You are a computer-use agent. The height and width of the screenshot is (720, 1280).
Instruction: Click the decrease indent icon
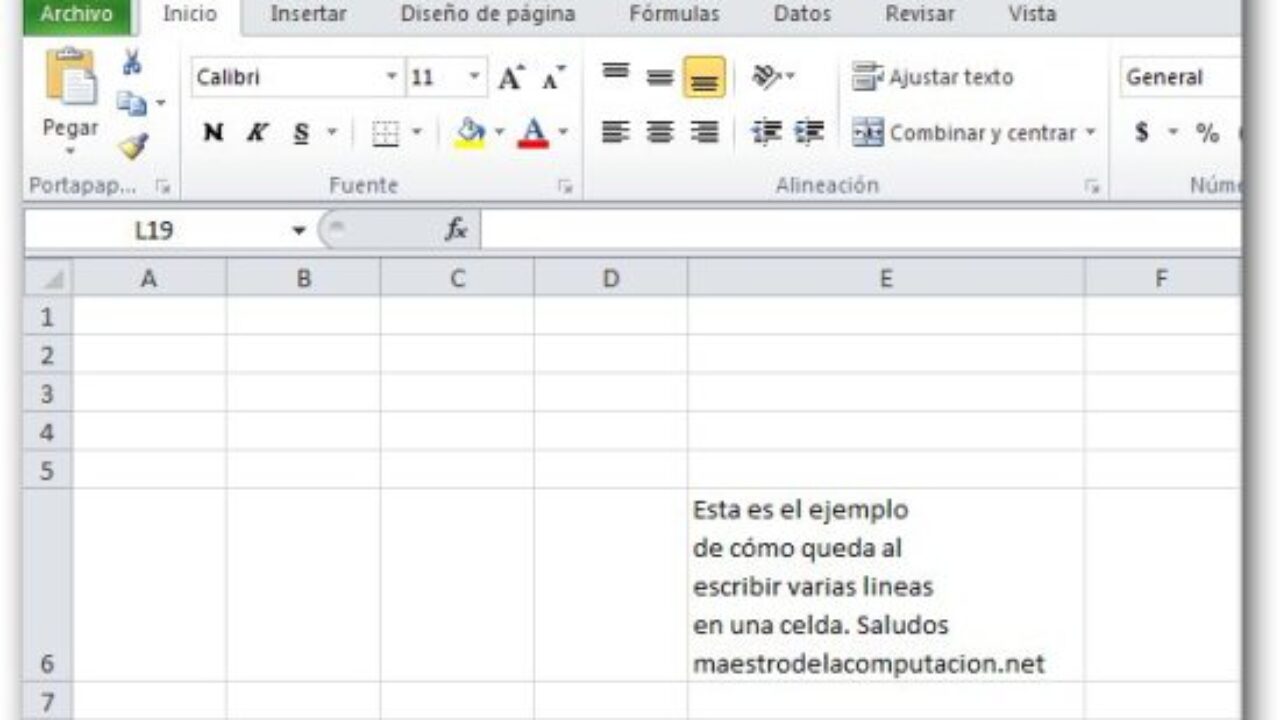[766, 132]
